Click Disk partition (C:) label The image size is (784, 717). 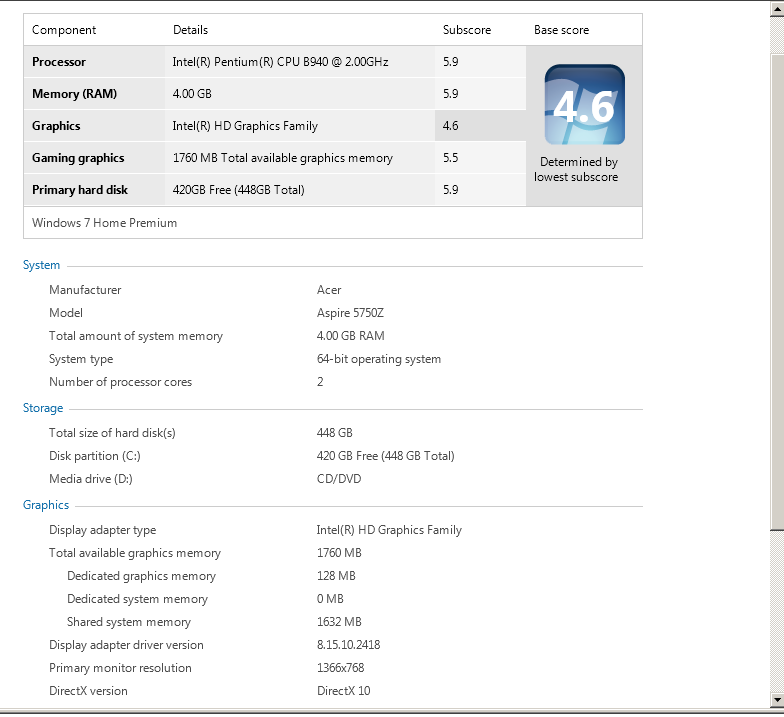95,456
